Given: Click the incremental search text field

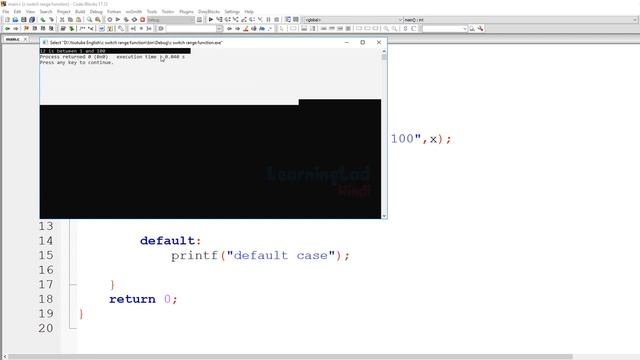Looking at the screenshot, I should [x=191, y=29].
